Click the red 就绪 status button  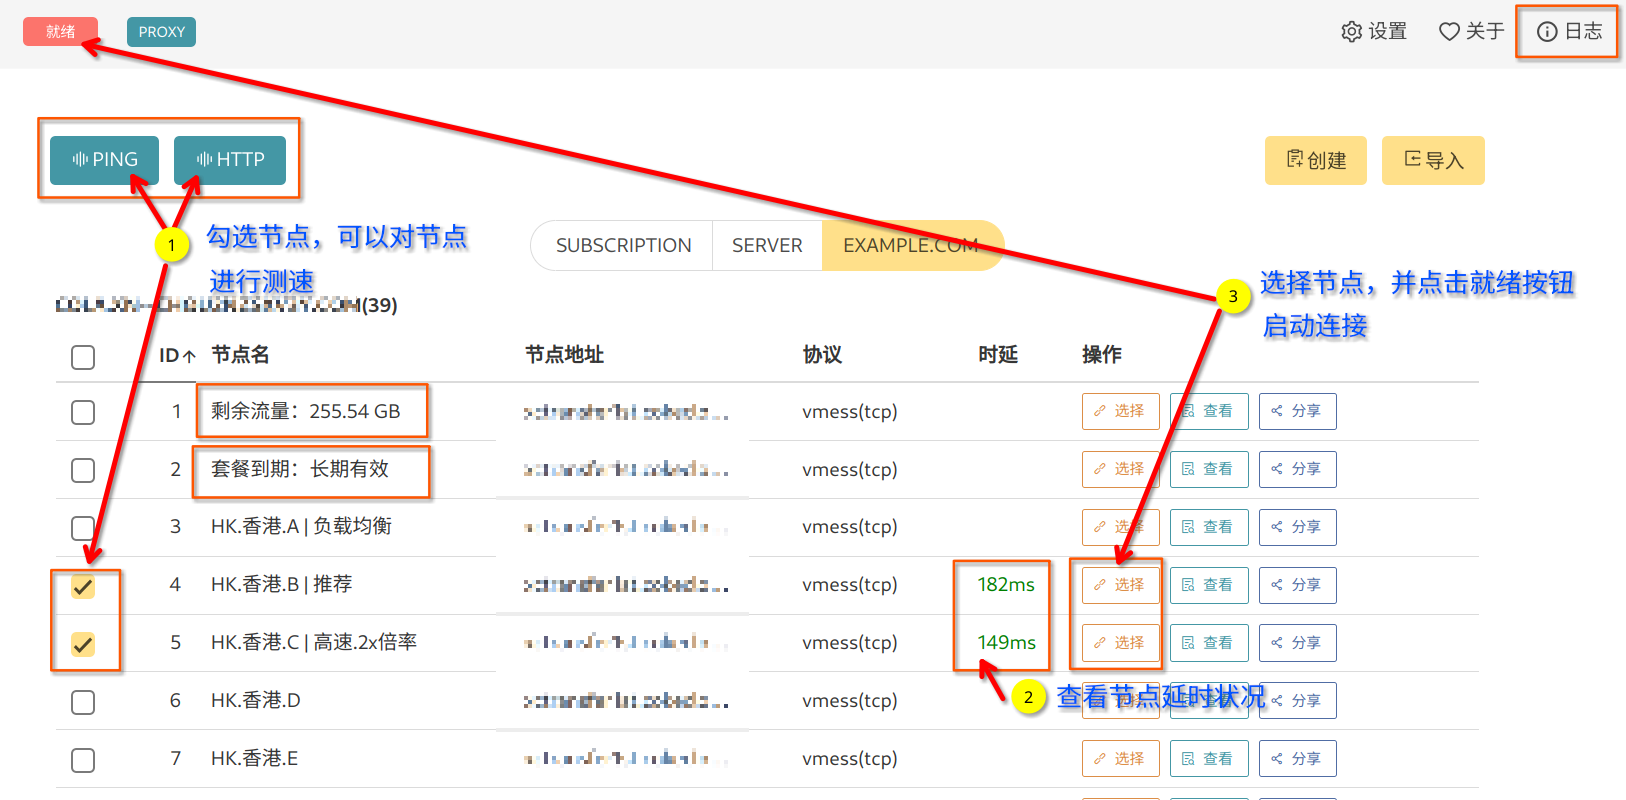tap(60, 32)
